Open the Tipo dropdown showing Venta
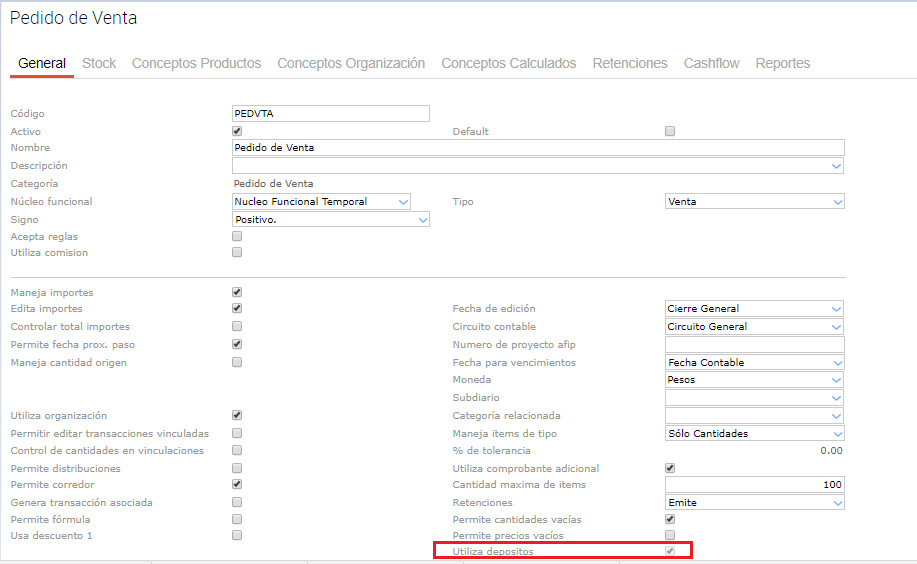This screenshot has height=564, width=917. (x=755, y=202)
